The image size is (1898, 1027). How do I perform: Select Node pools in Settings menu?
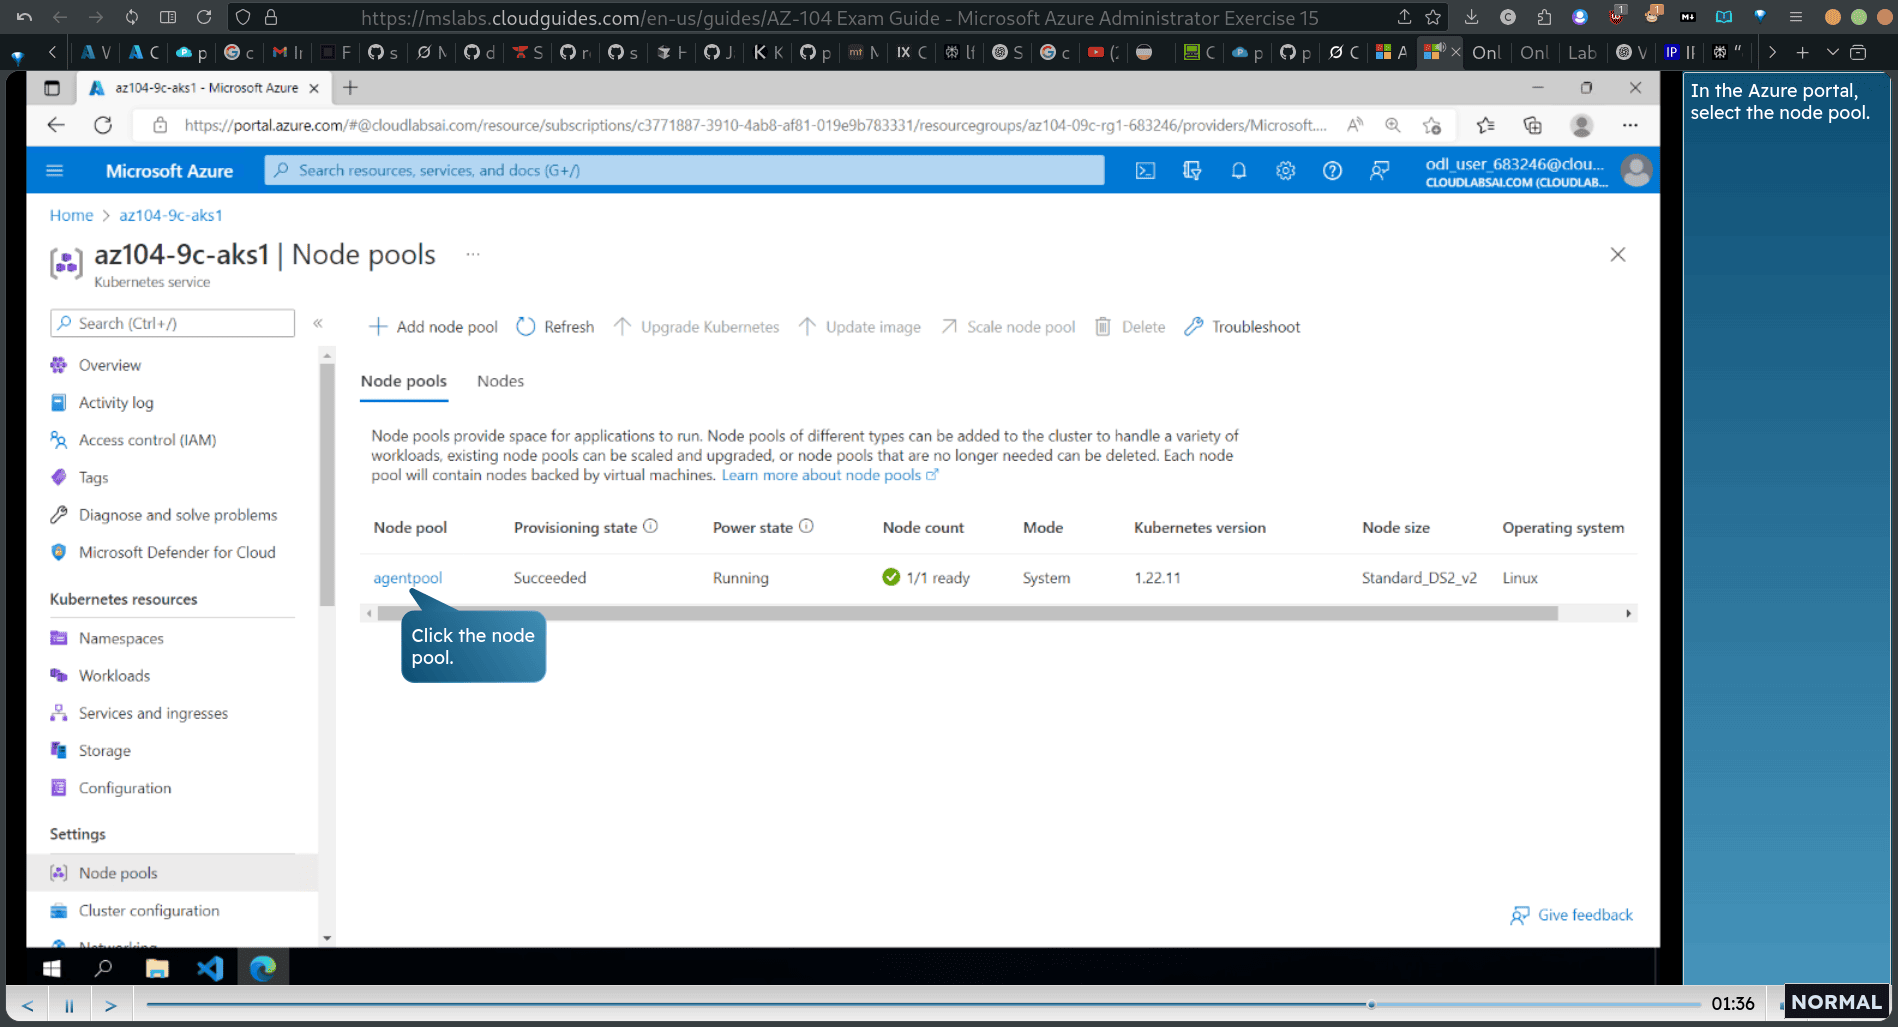(x=172, y=873)
